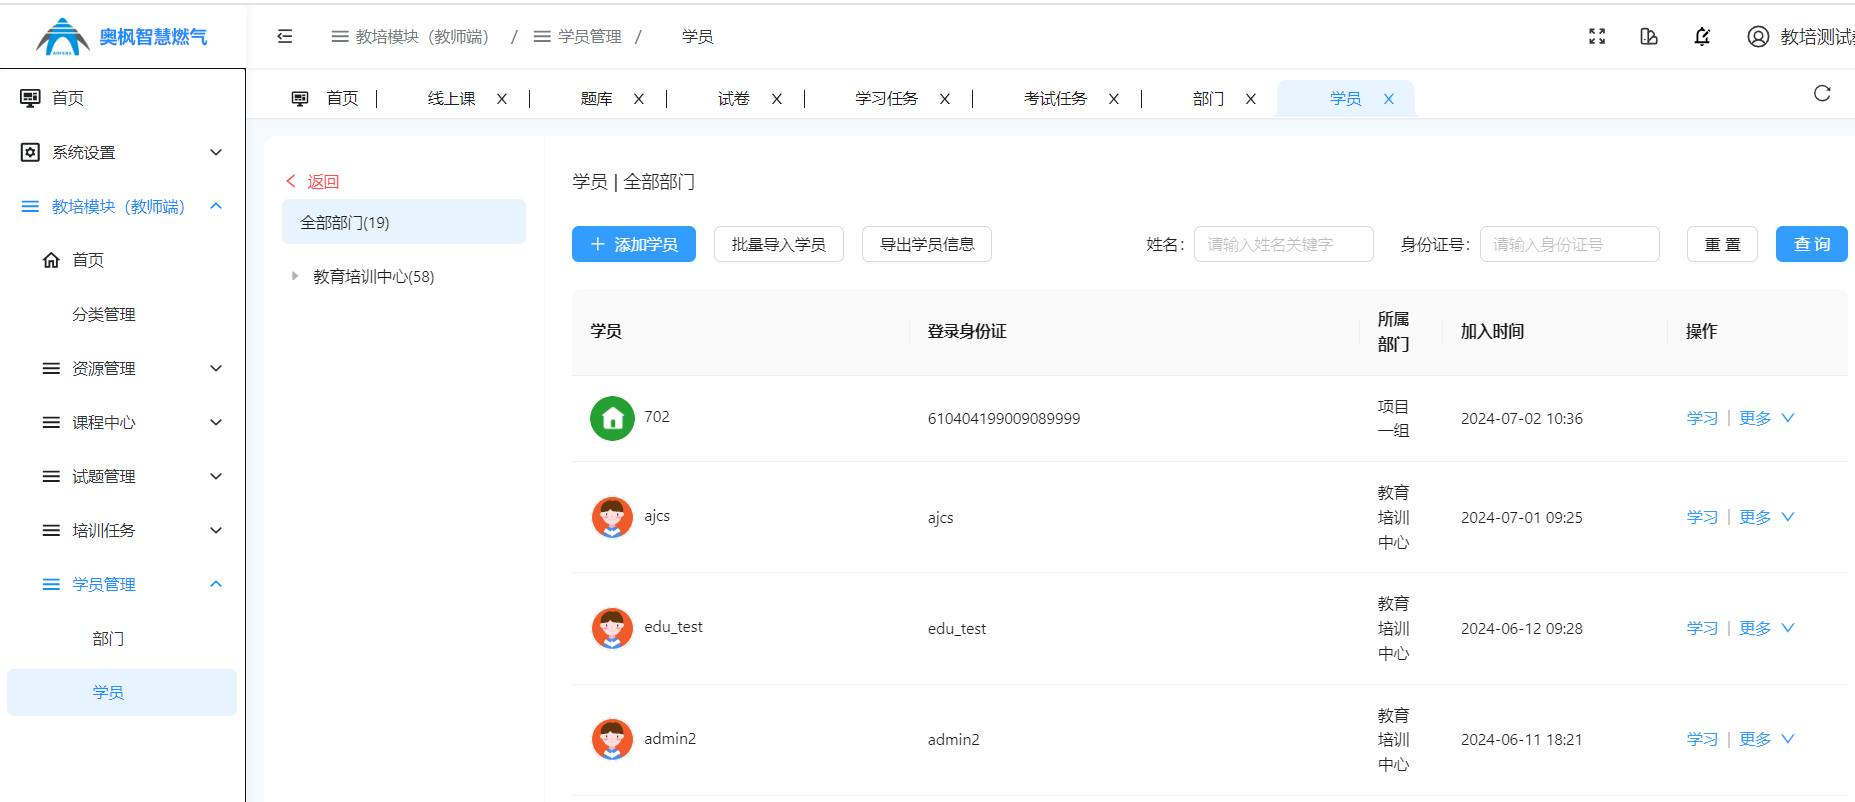Switch to the 线上课 tab
The width and height of the screenshot is (1855, 802).
[x=451, y=99]
